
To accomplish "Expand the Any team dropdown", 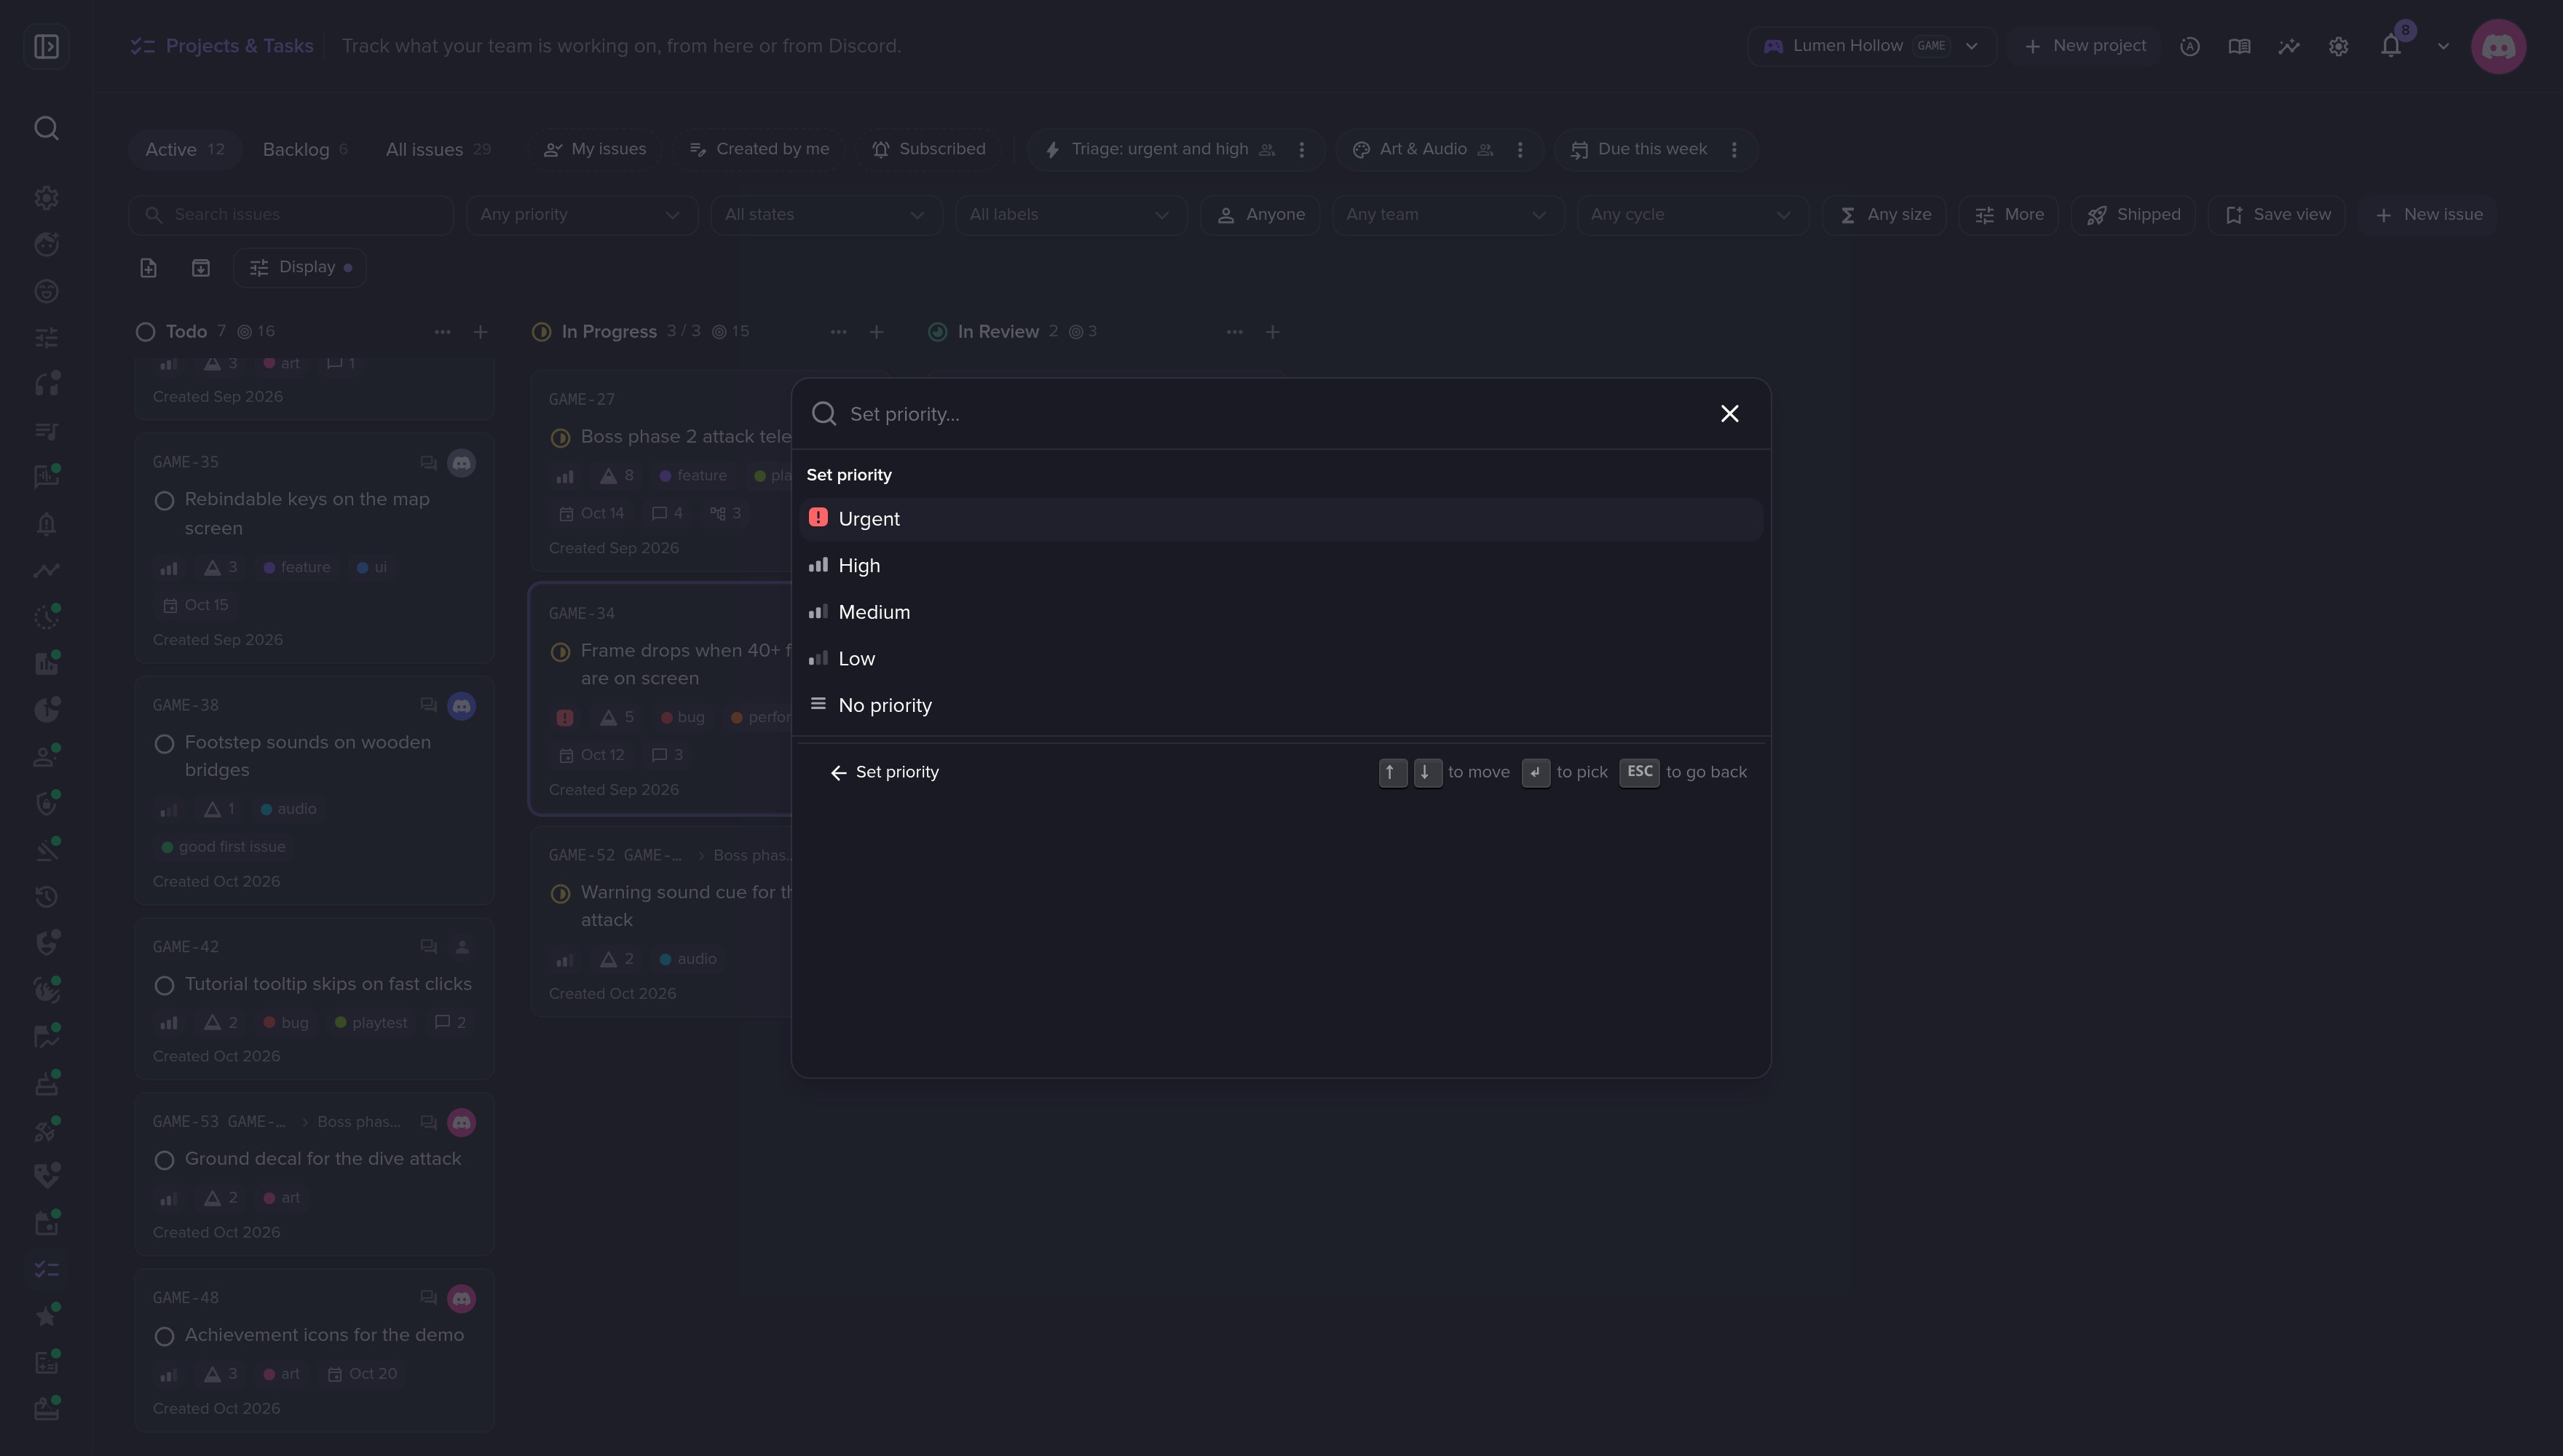I will coord(1447,215).
